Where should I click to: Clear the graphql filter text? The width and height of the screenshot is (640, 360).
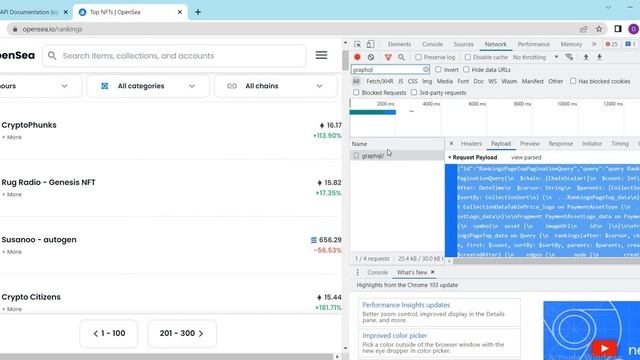click(x=425, y=70)
